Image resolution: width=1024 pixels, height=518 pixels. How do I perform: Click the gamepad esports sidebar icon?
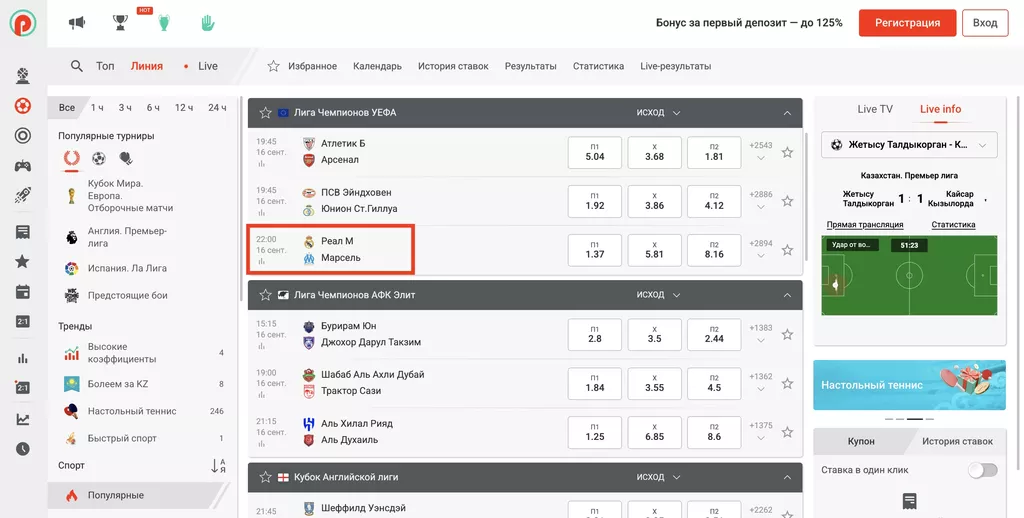22,166
